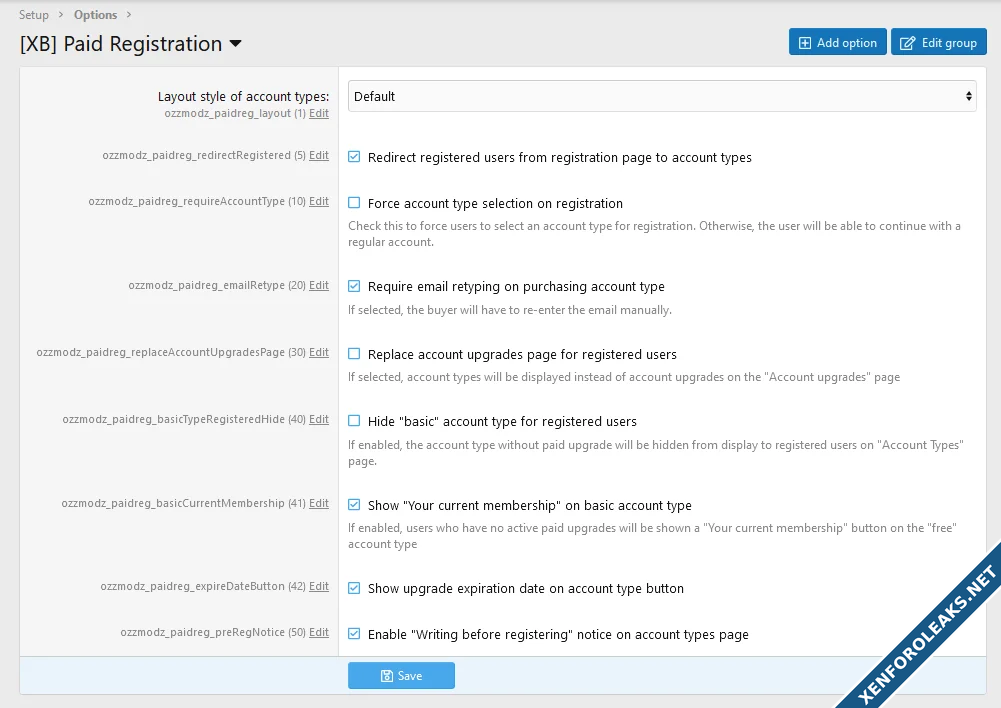
Task: Uncheck Redirect registered users from registration page
Action: [x=354, y=157]
